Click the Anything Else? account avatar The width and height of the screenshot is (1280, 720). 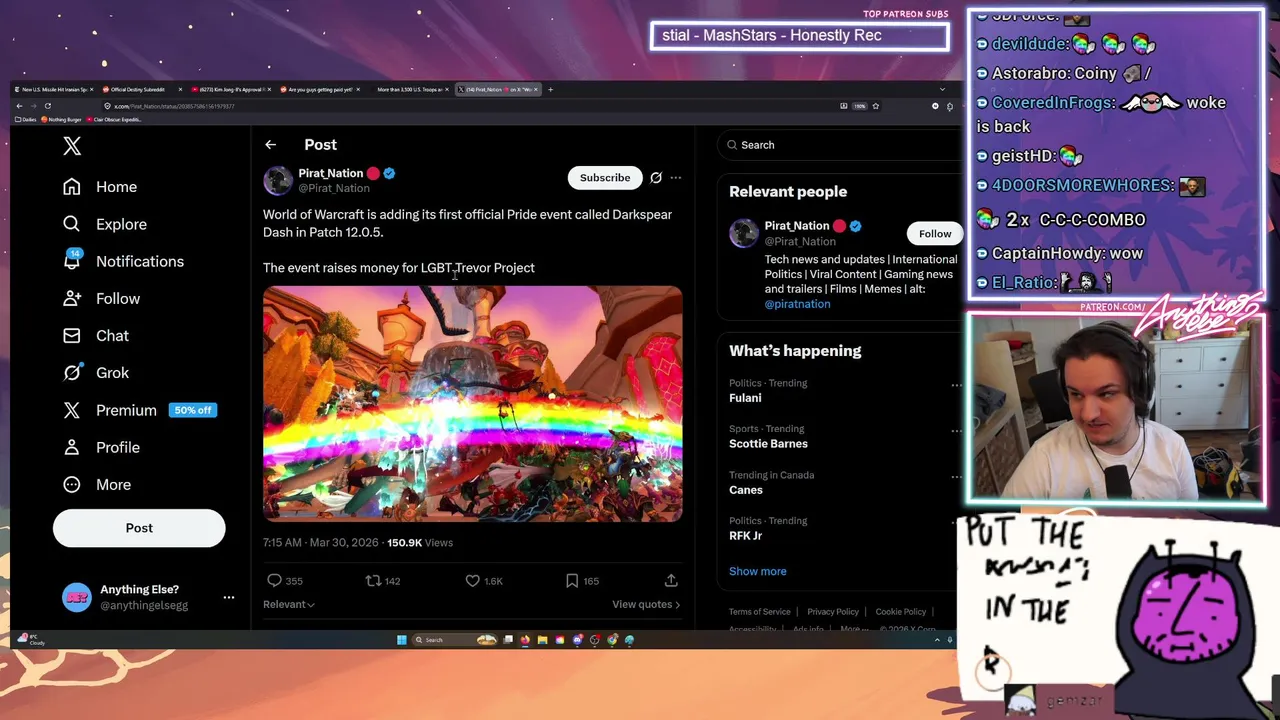pyautogui.click(x=76, y=597)
